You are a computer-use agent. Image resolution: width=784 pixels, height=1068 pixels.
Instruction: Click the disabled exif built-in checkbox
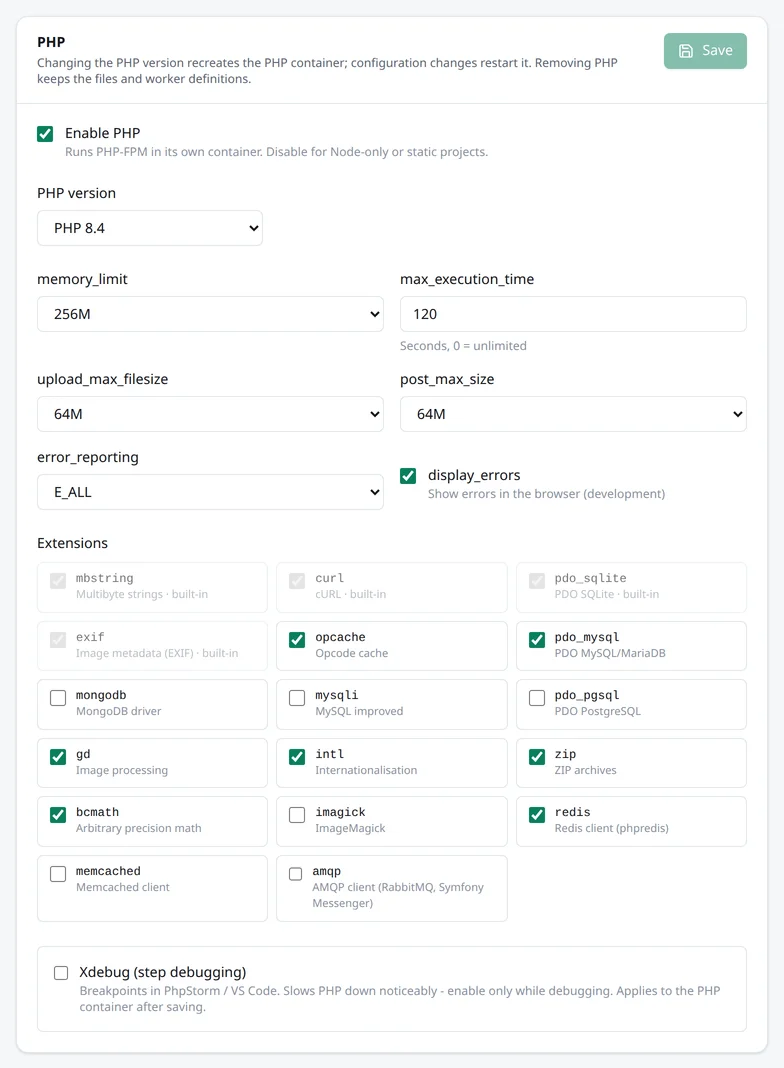[58, 640]
